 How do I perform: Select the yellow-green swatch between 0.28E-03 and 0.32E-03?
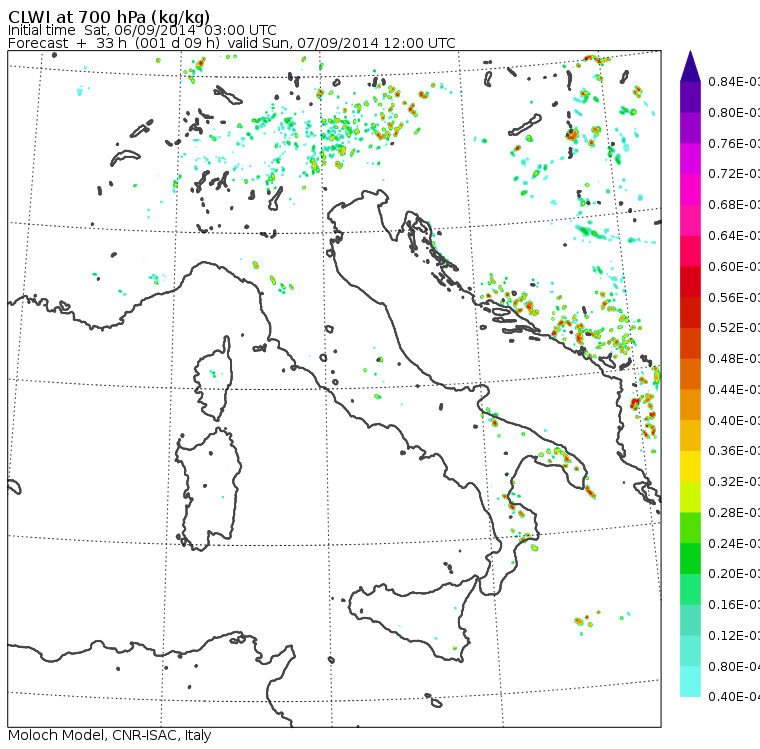690,497
